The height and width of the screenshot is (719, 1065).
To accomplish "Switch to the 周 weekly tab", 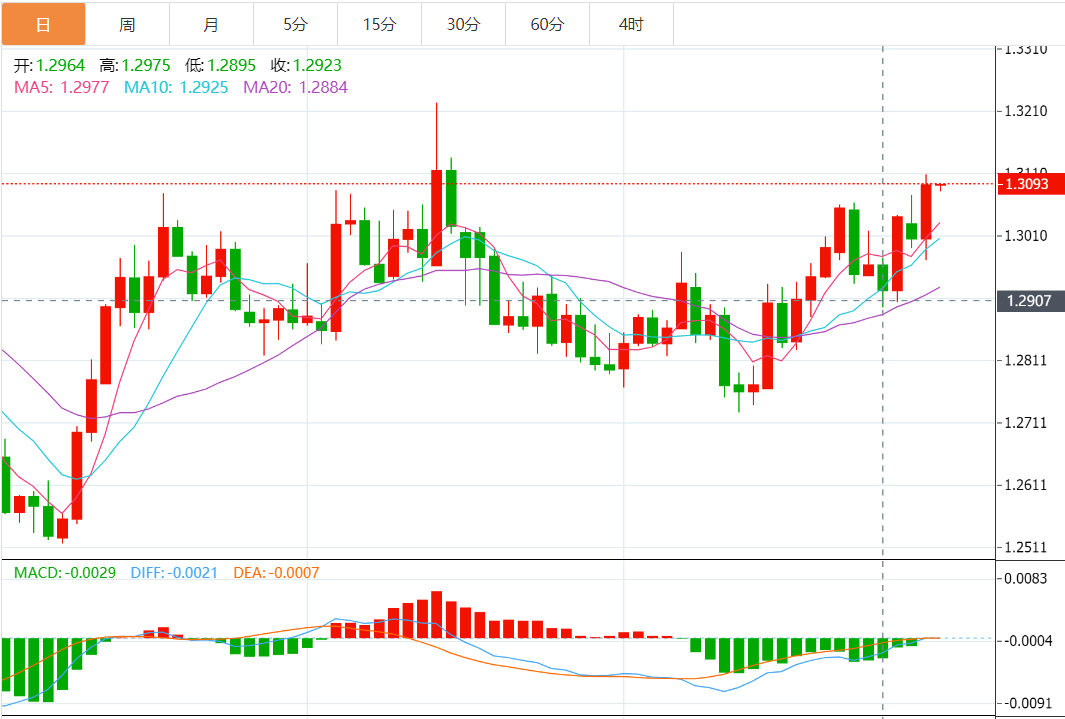I will point(127,24).
